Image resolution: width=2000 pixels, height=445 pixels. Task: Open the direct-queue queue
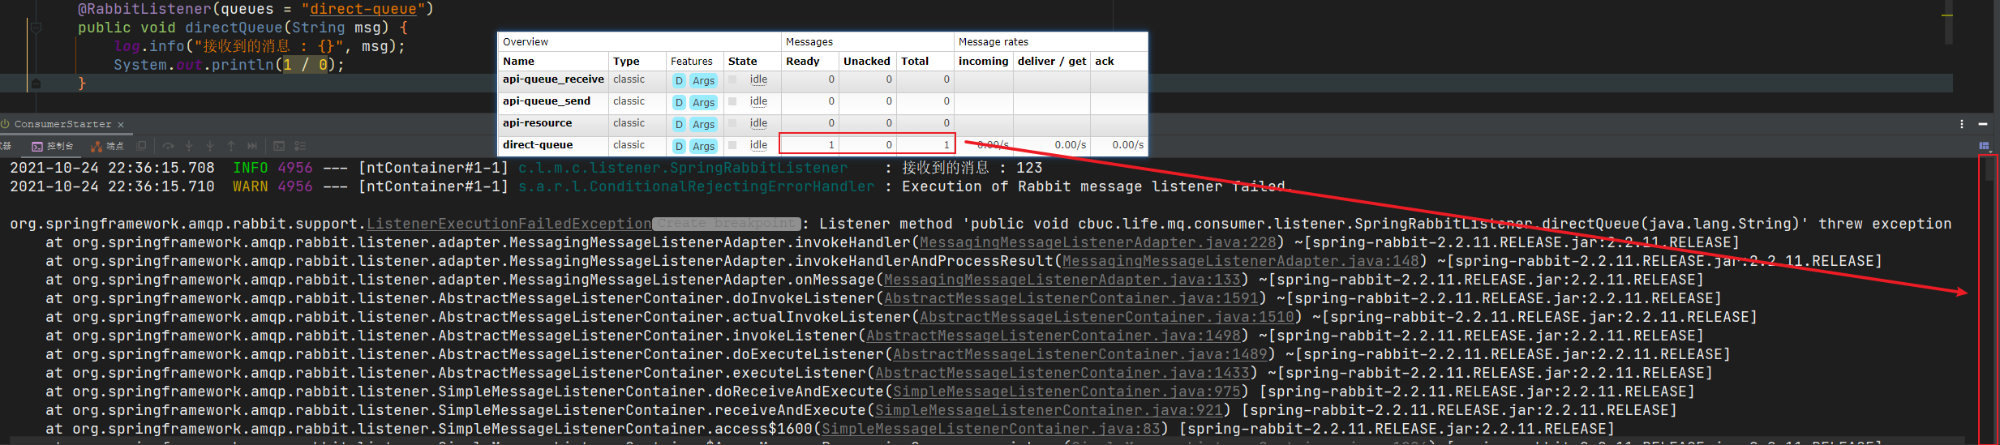click(x=538, y=146)
